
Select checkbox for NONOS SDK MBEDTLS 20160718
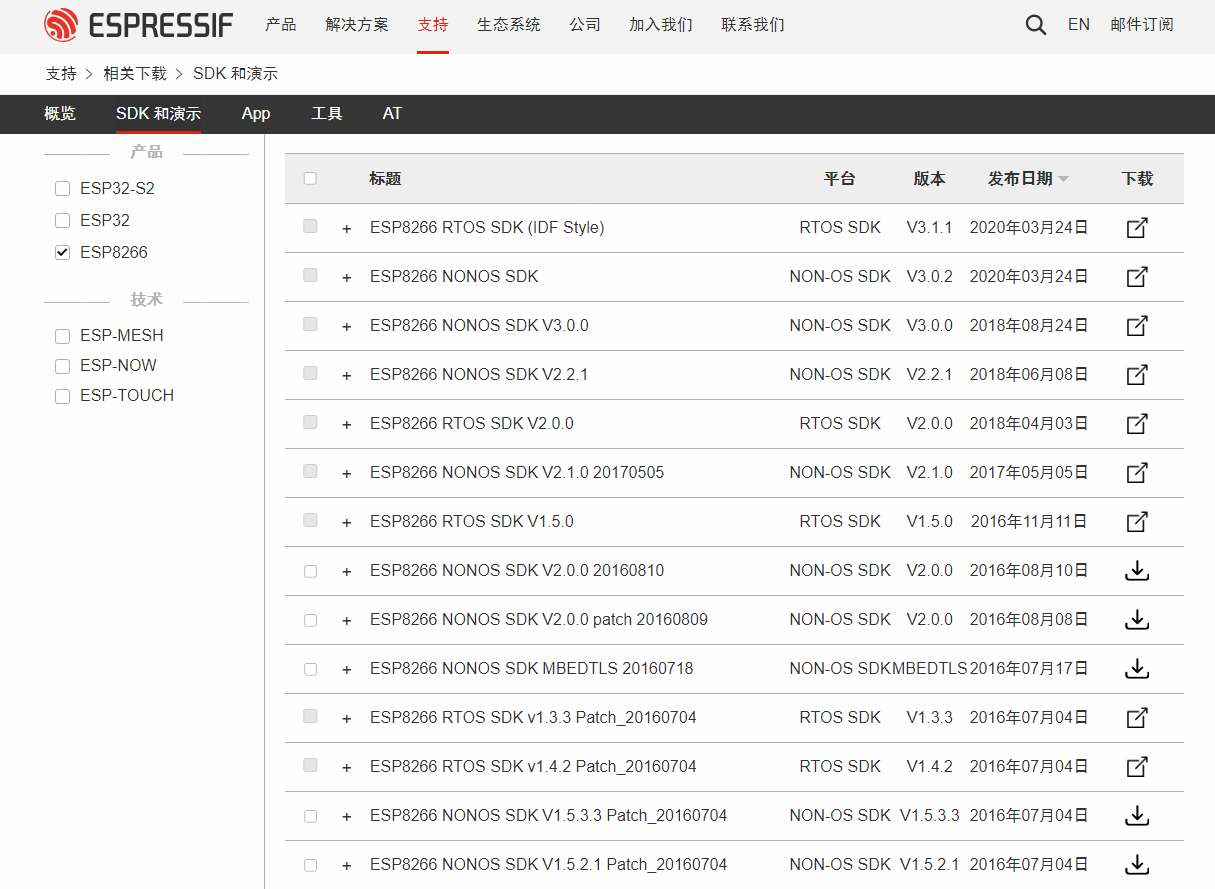[310, 669]
